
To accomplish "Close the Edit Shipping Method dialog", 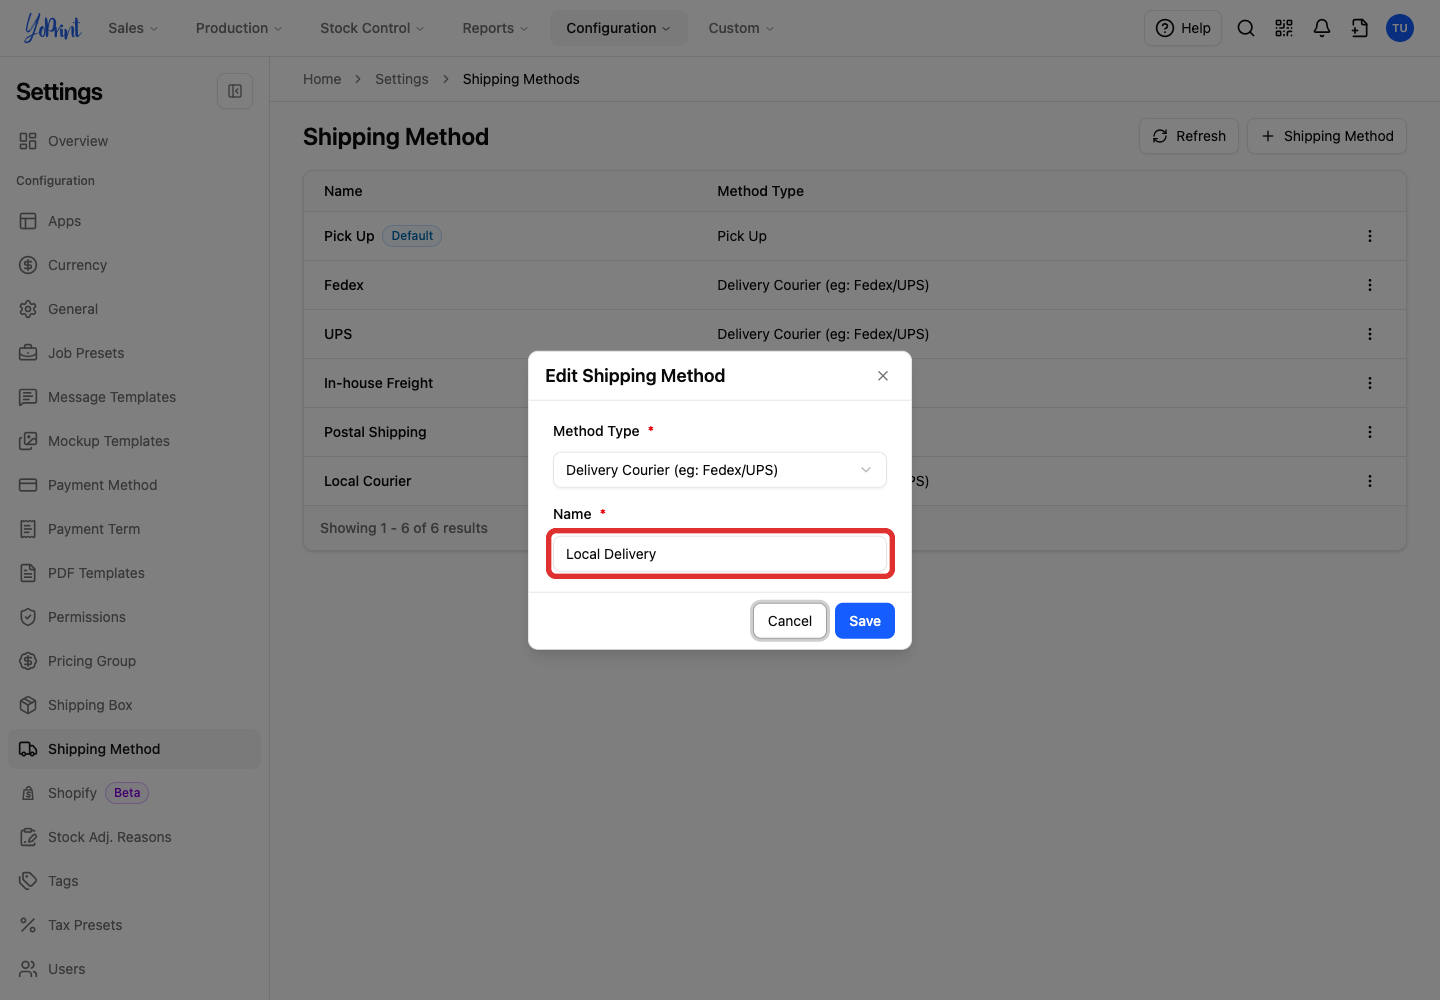I will tap(883, 376).
